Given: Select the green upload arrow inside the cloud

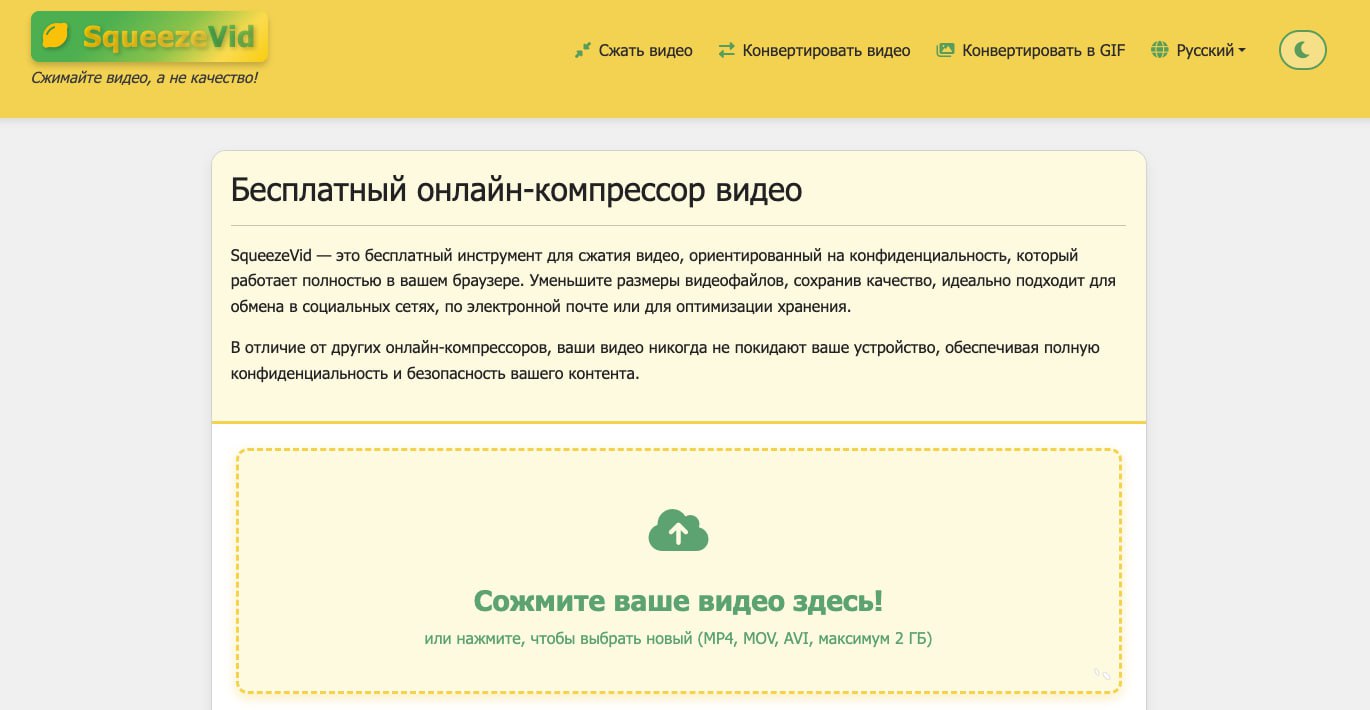Looking at the screenshot, I should [678, 531].
